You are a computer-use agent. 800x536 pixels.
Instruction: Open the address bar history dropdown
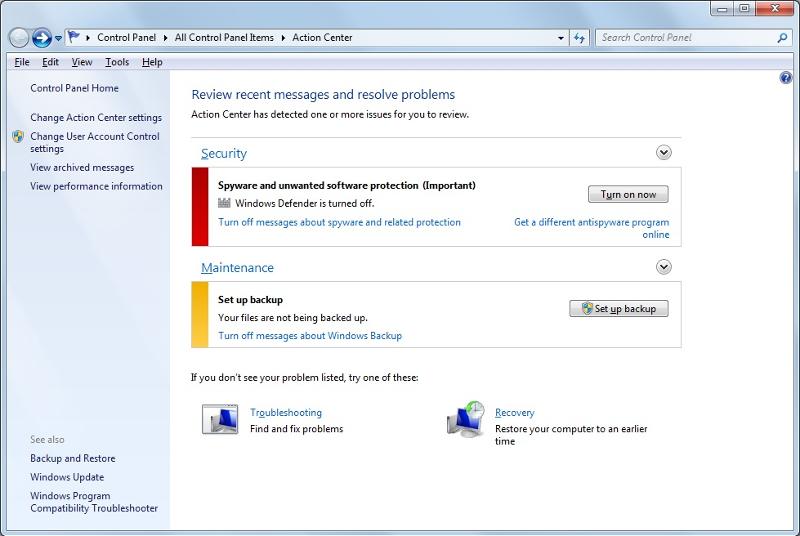(561, 38)
